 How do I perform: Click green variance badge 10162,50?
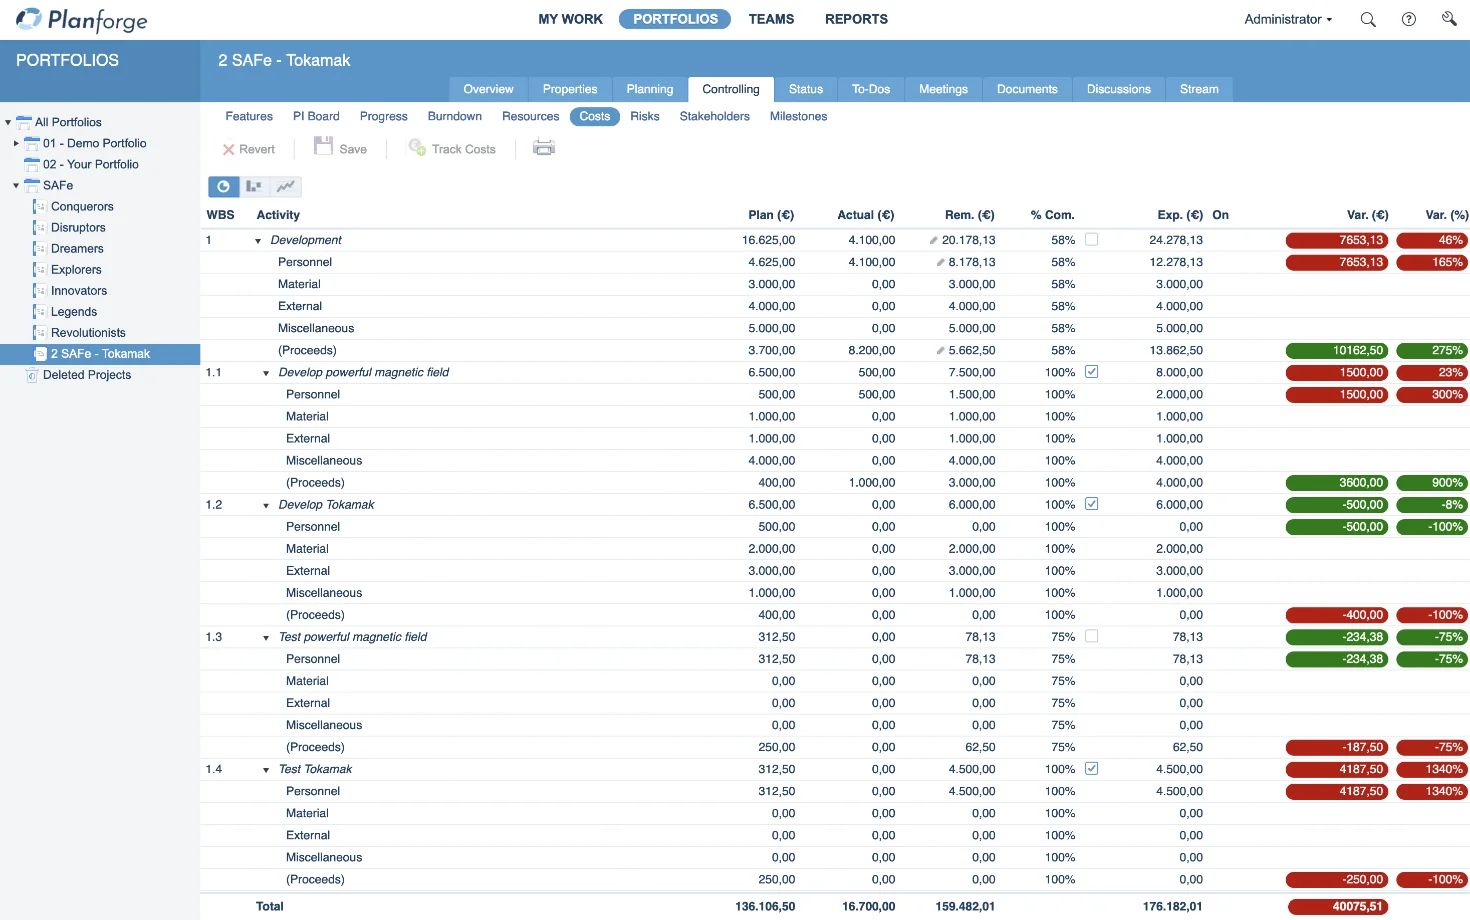1337,350
